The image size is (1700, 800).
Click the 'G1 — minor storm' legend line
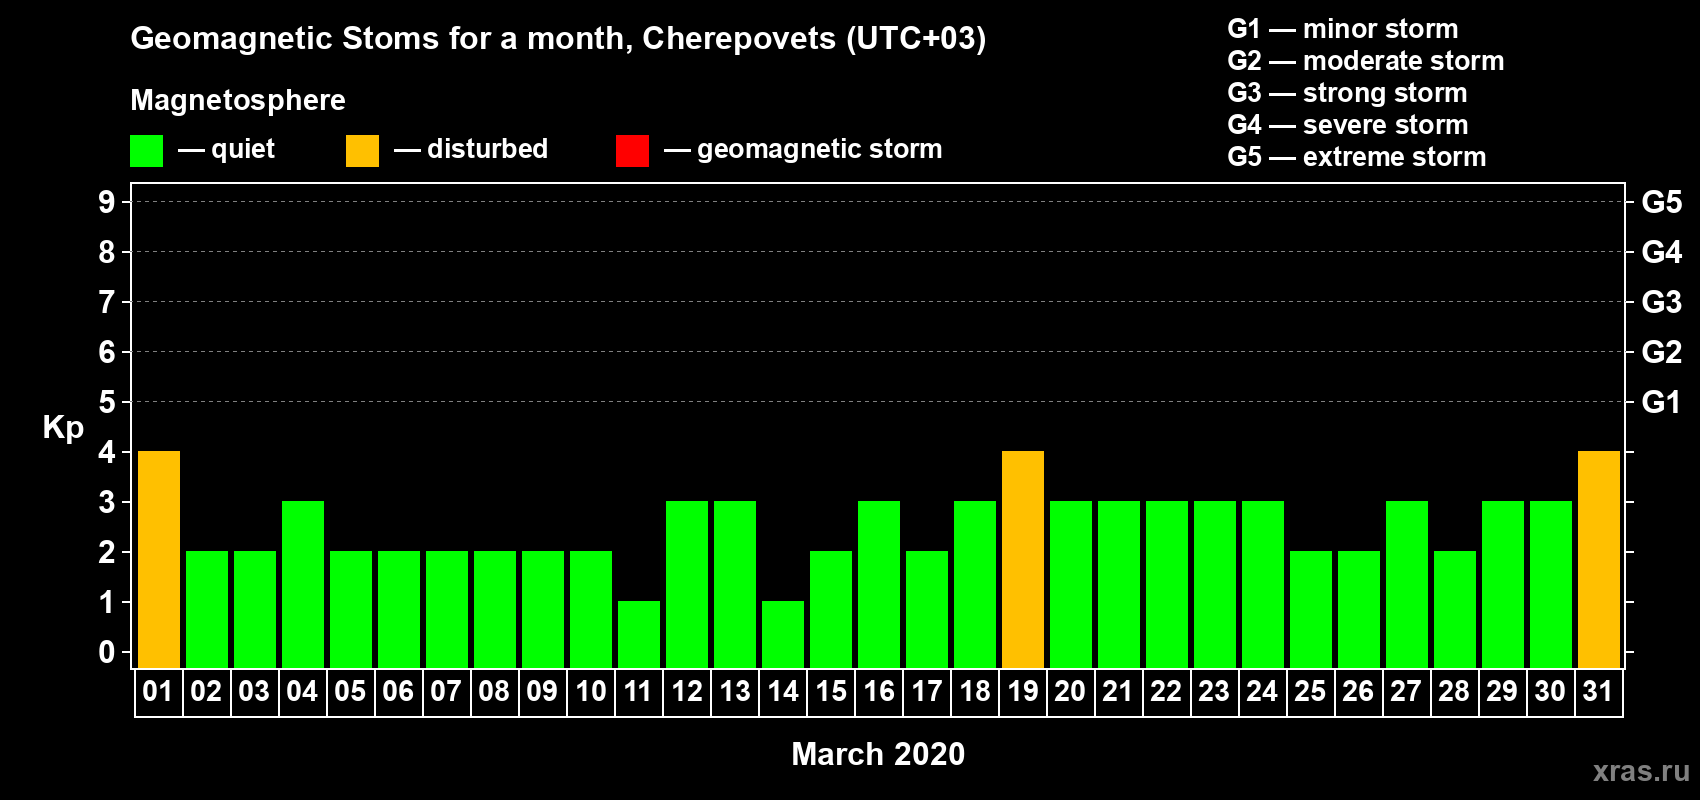1343,29
